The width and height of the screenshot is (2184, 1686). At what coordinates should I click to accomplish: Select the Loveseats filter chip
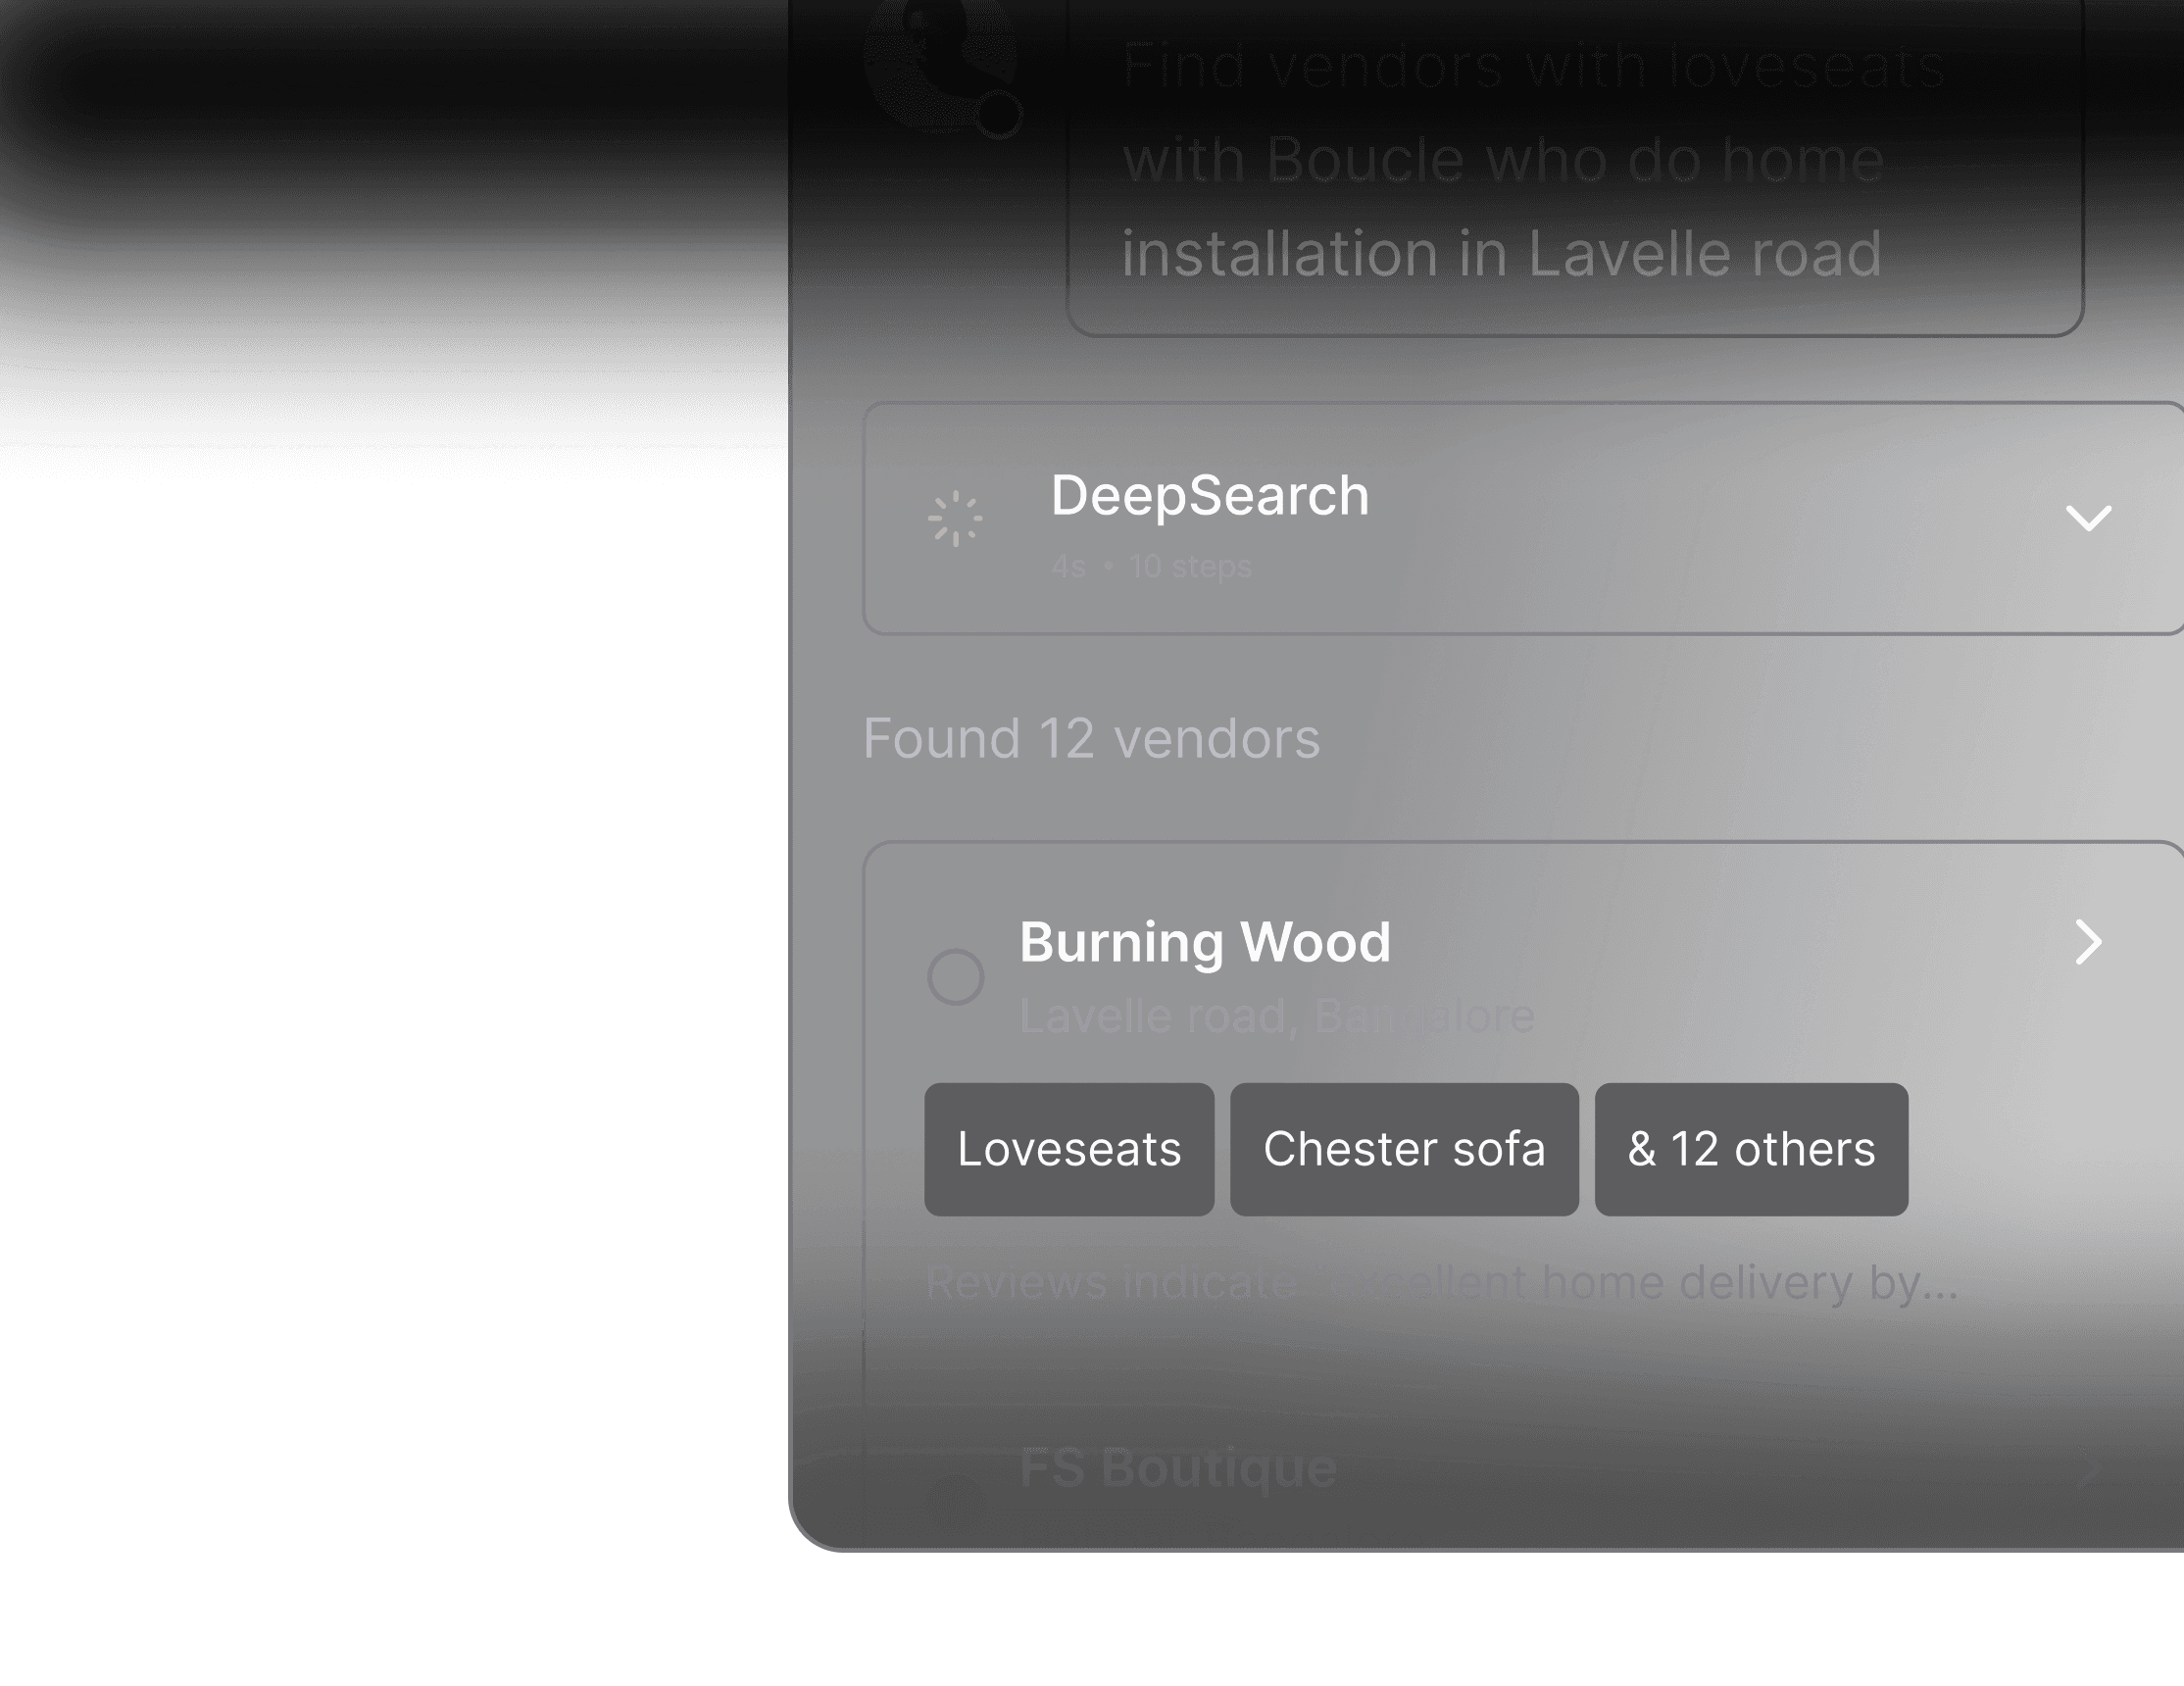coord(1068,1150)
